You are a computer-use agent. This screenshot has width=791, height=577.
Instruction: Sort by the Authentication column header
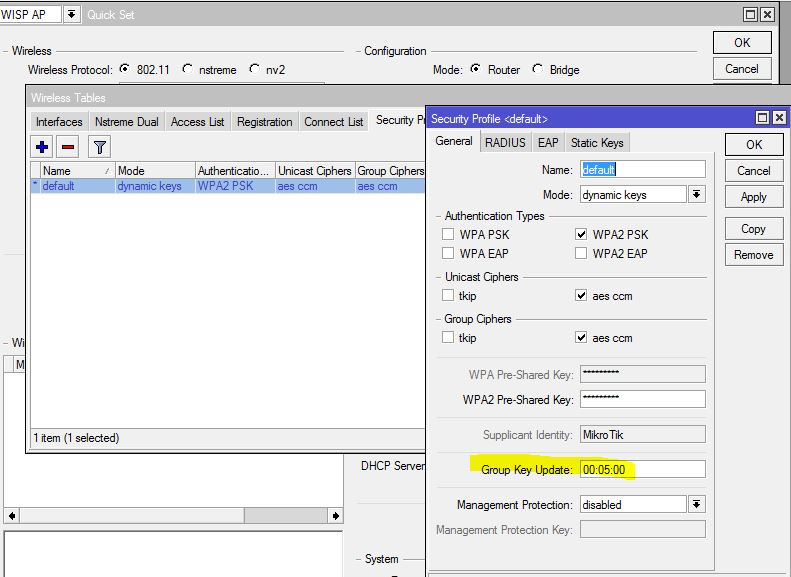point(236,170)
